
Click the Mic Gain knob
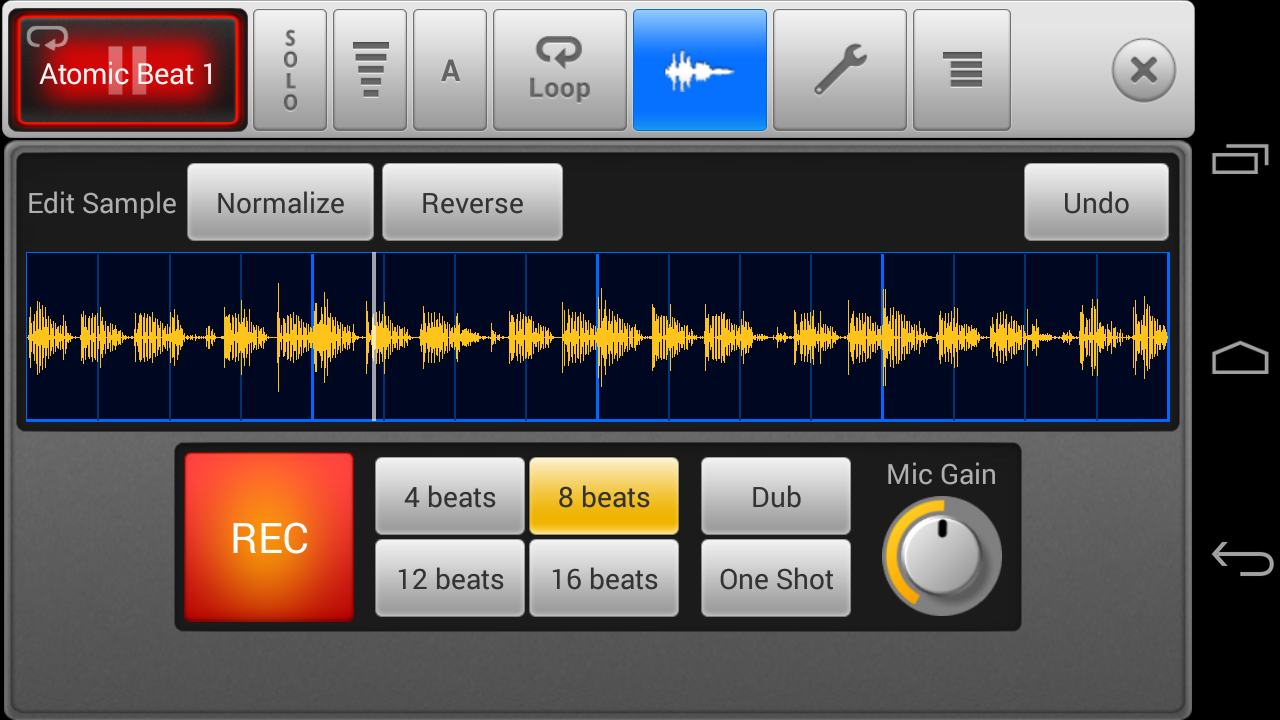tap(942, 556)
